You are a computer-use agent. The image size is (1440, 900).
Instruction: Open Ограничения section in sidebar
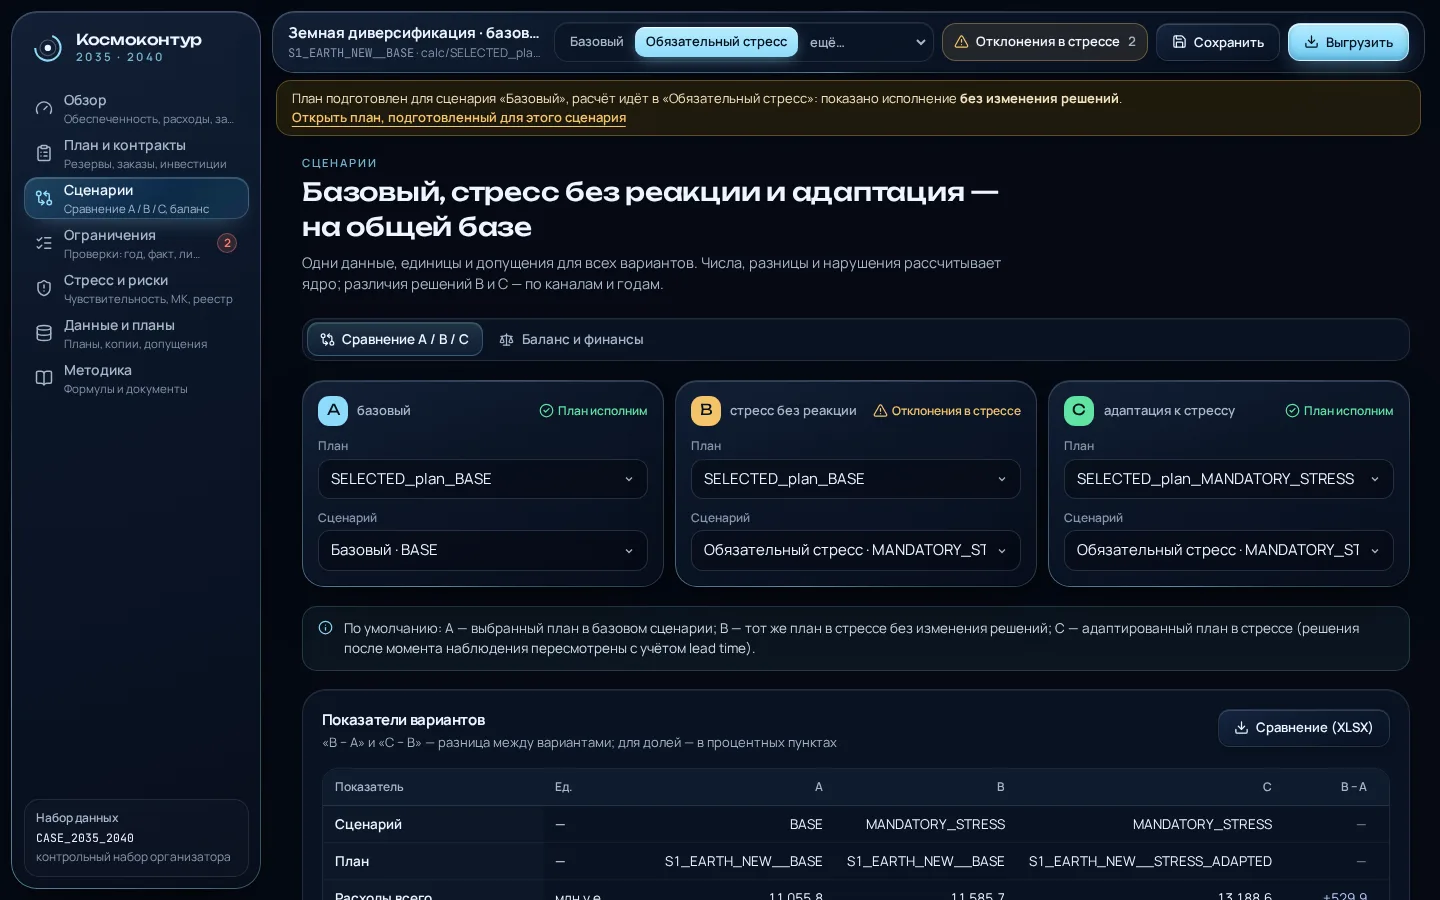click(136, 243)
